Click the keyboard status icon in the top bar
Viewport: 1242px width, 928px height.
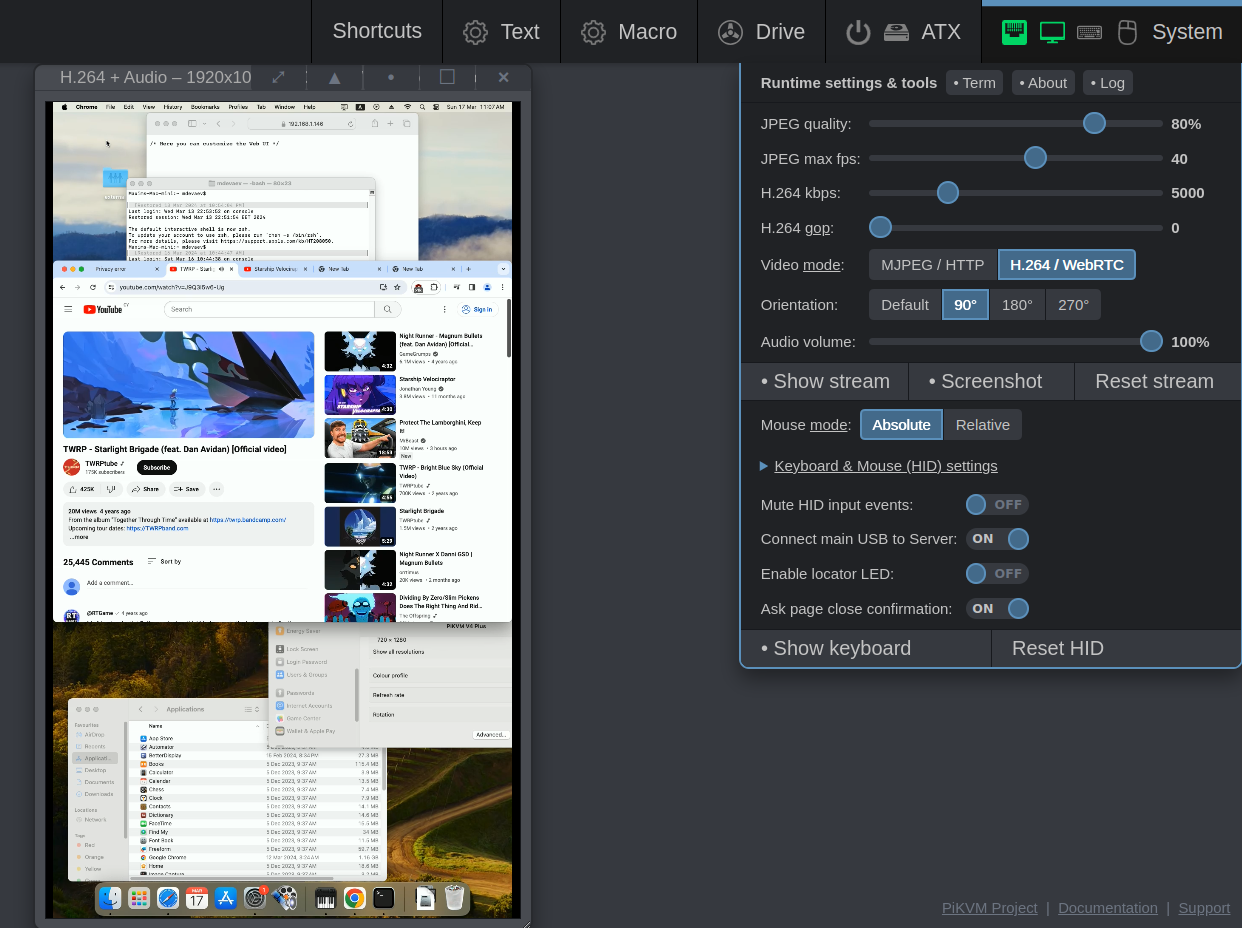[x=1089, y=32]
